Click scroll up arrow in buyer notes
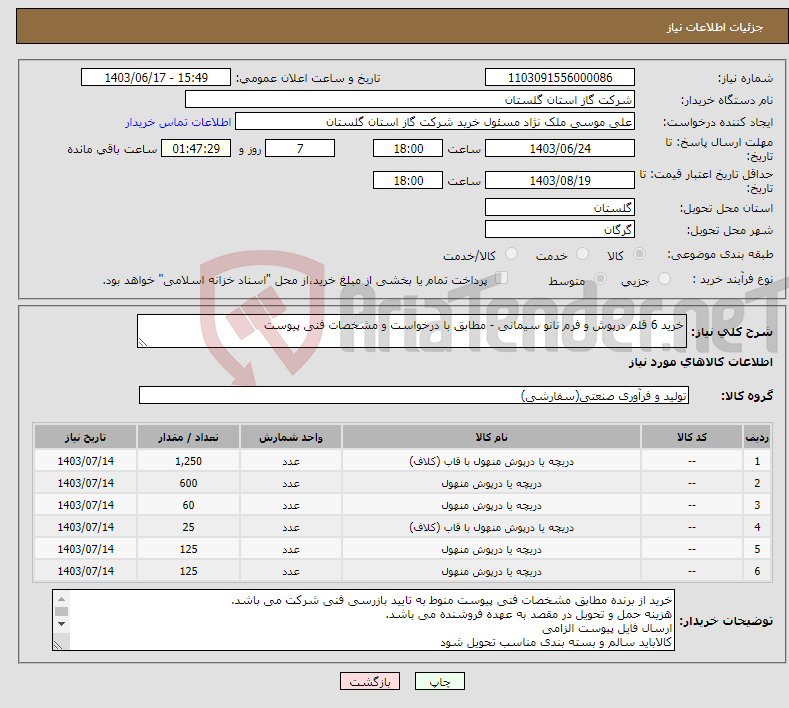This screenshot has width=789, height=708. [61, 599]
